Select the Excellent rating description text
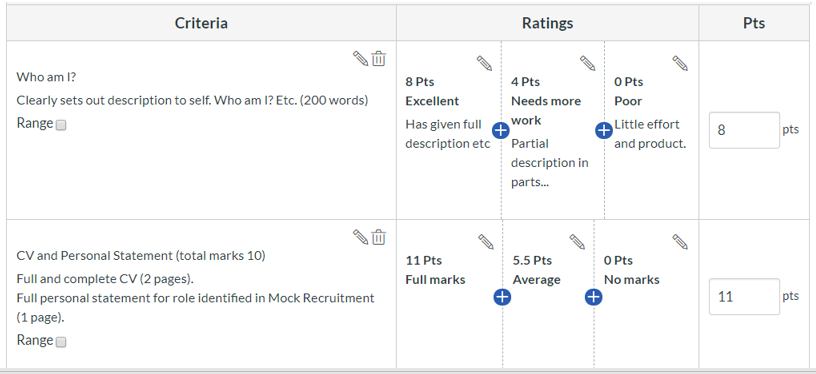This screenshot has width=816, height=374. (x=448, y=134)
